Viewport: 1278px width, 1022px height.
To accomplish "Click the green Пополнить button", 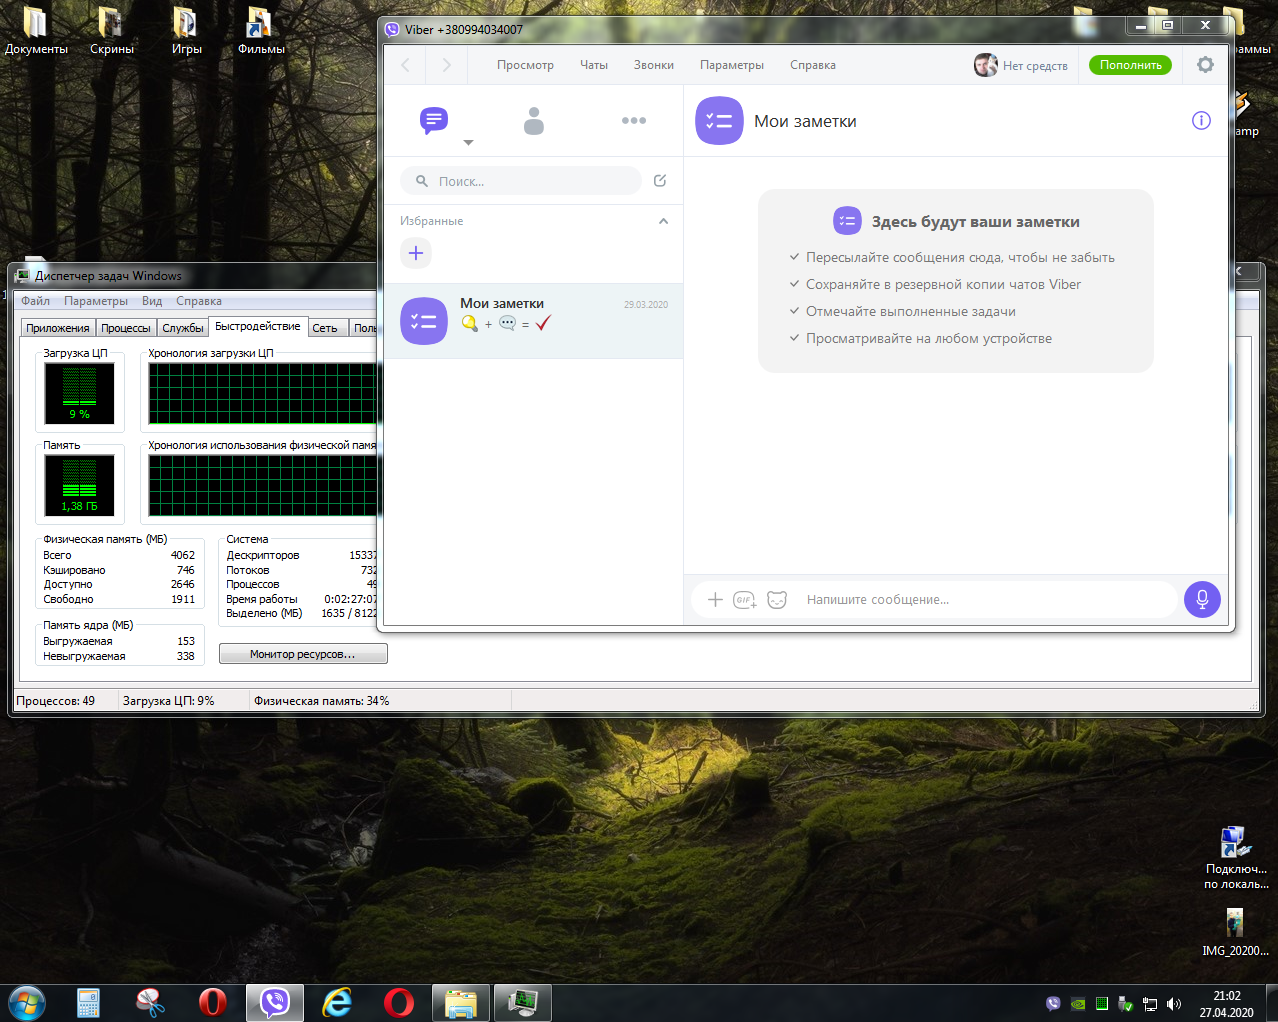I will coord(1130,65).
